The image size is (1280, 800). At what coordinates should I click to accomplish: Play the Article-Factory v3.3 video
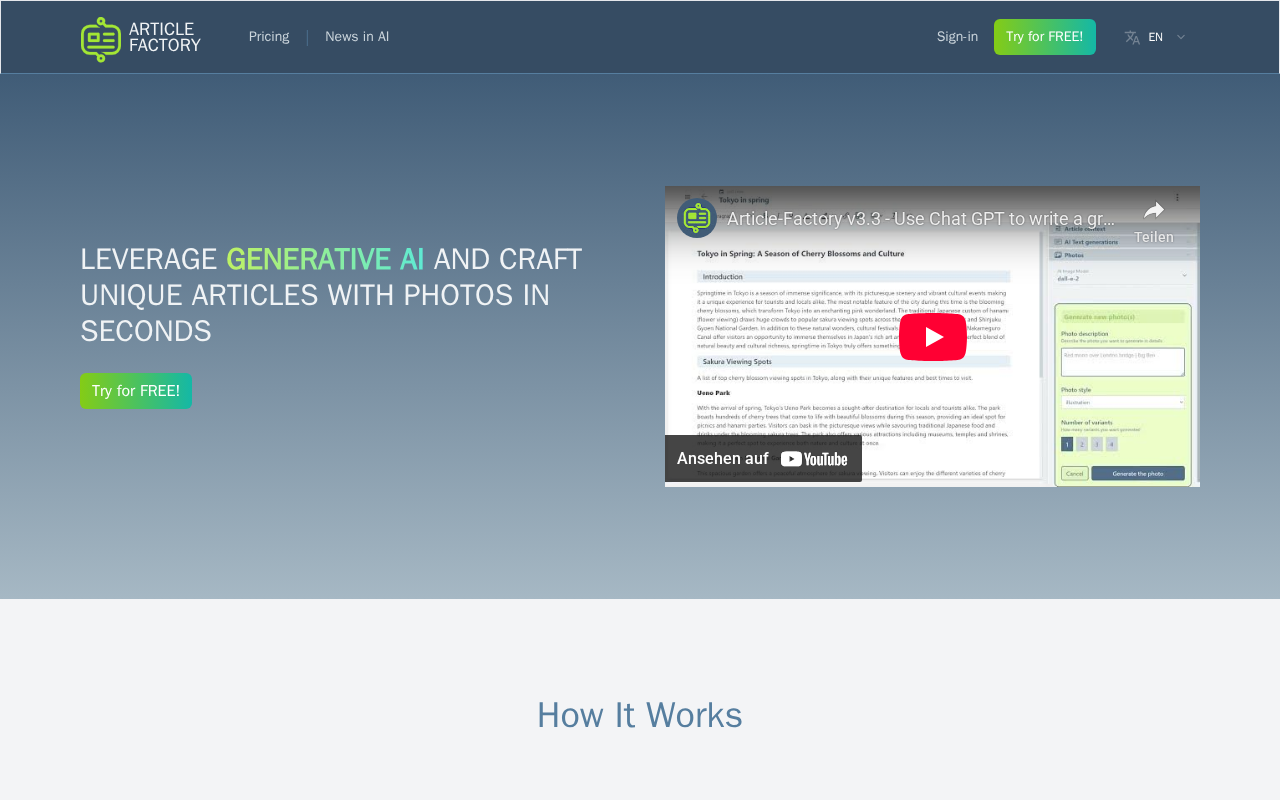point(933,337)
